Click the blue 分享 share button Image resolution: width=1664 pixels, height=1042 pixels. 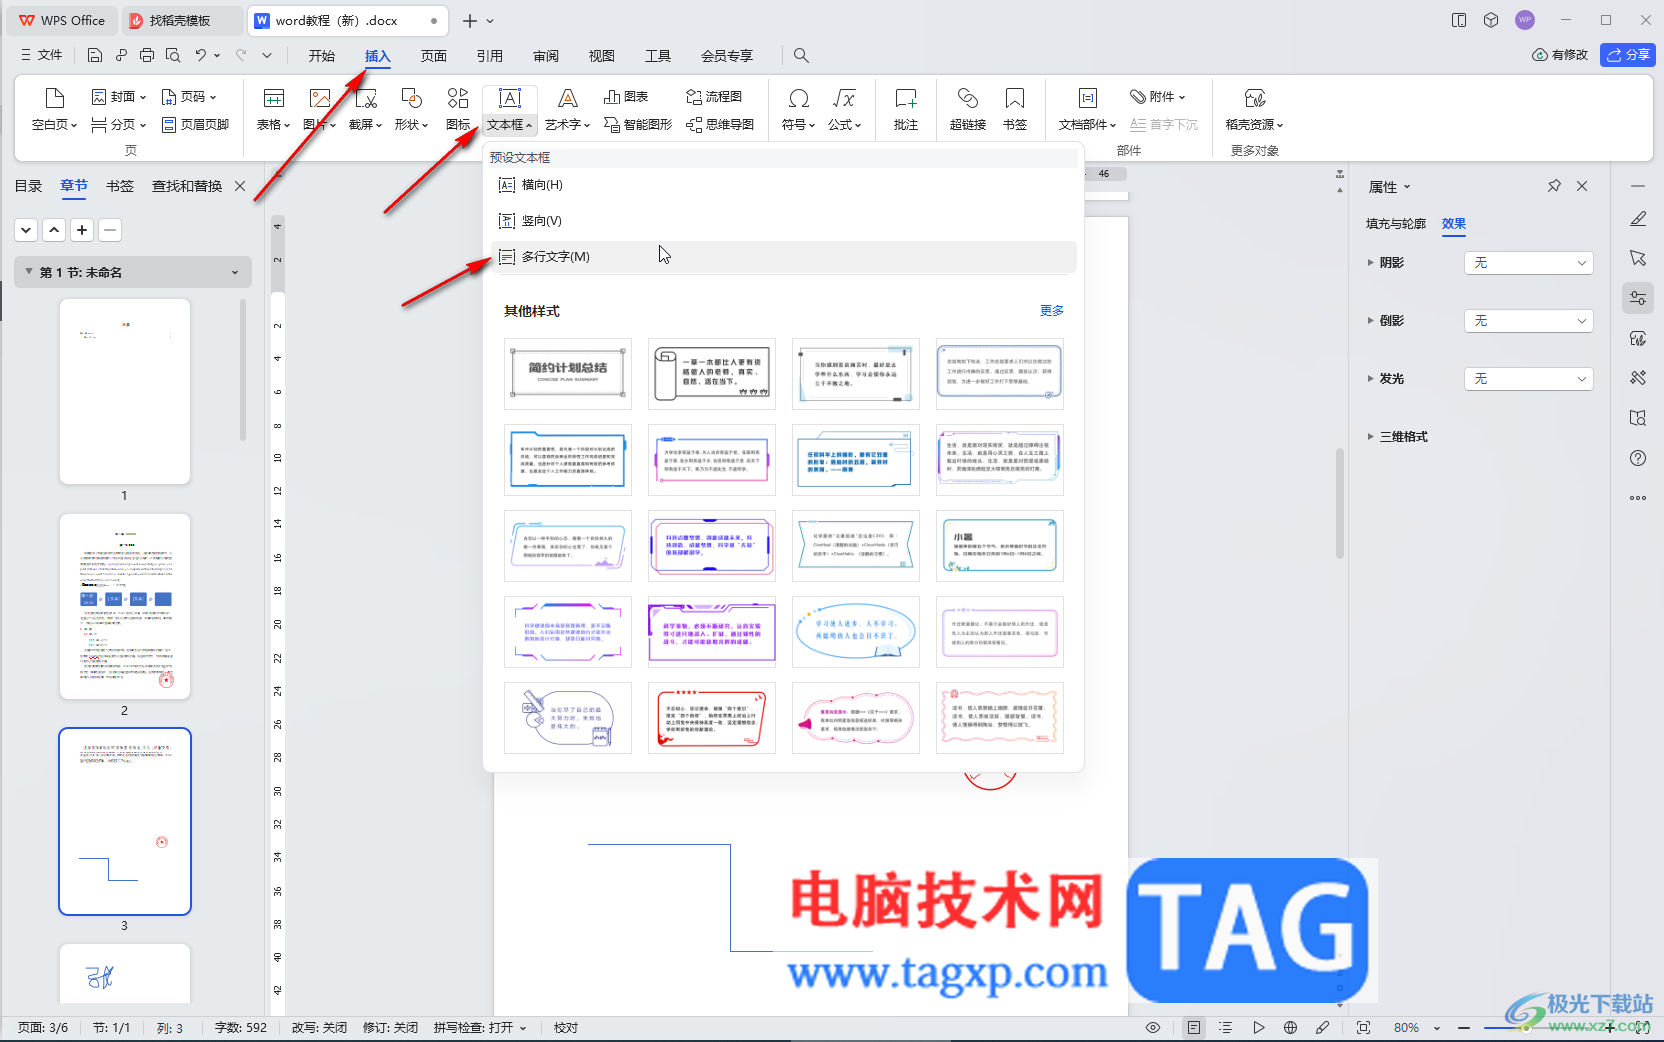(1628, 55)
